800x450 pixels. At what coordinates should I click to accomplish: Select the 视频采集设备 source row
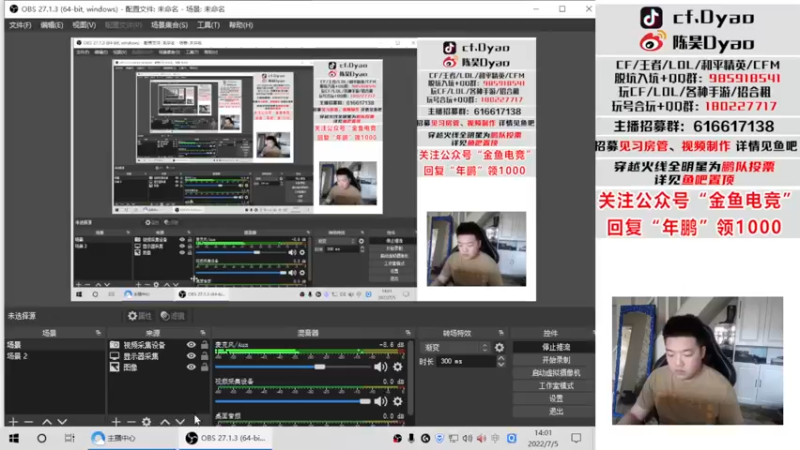coord(159,345)
